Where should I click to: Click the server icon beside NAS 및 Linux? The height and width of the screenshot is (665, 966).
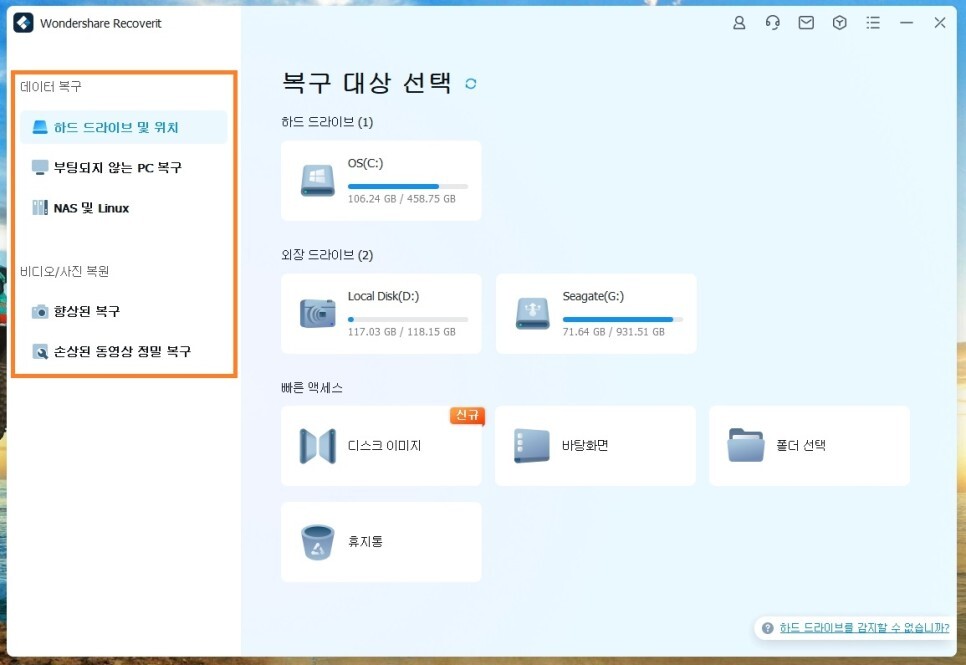click(40, 208)
